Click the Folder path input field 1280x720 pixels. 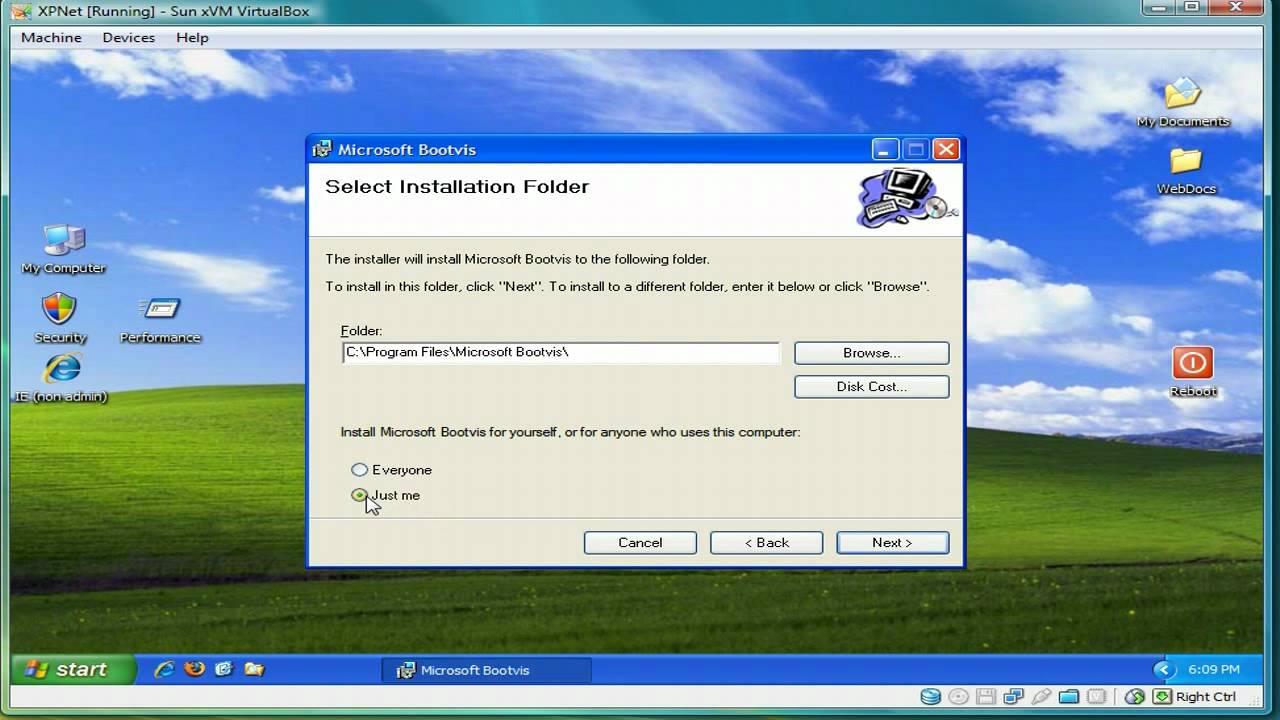pyautogui.click(x=560, y=352)
